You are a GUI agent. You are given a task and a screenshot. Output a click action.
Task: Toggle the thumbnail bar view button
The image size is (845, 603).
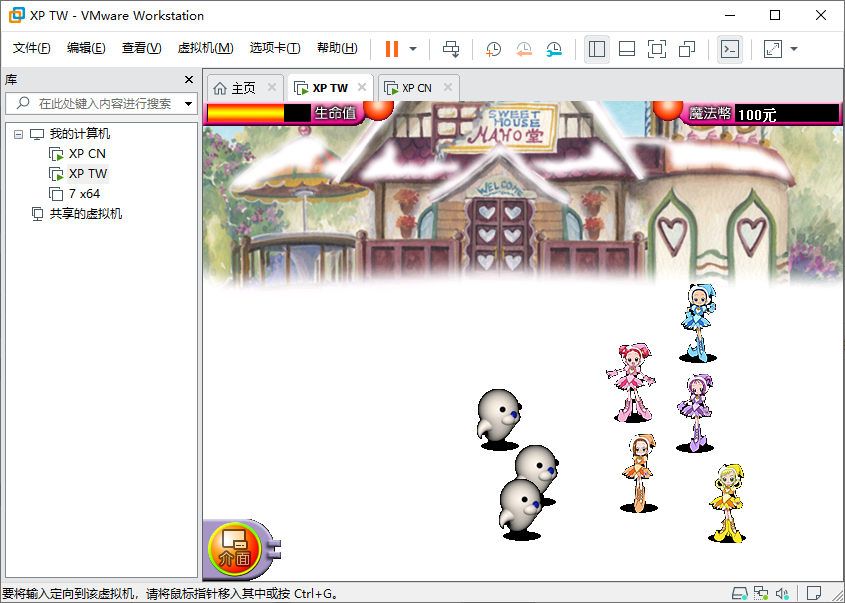[627, 49]
